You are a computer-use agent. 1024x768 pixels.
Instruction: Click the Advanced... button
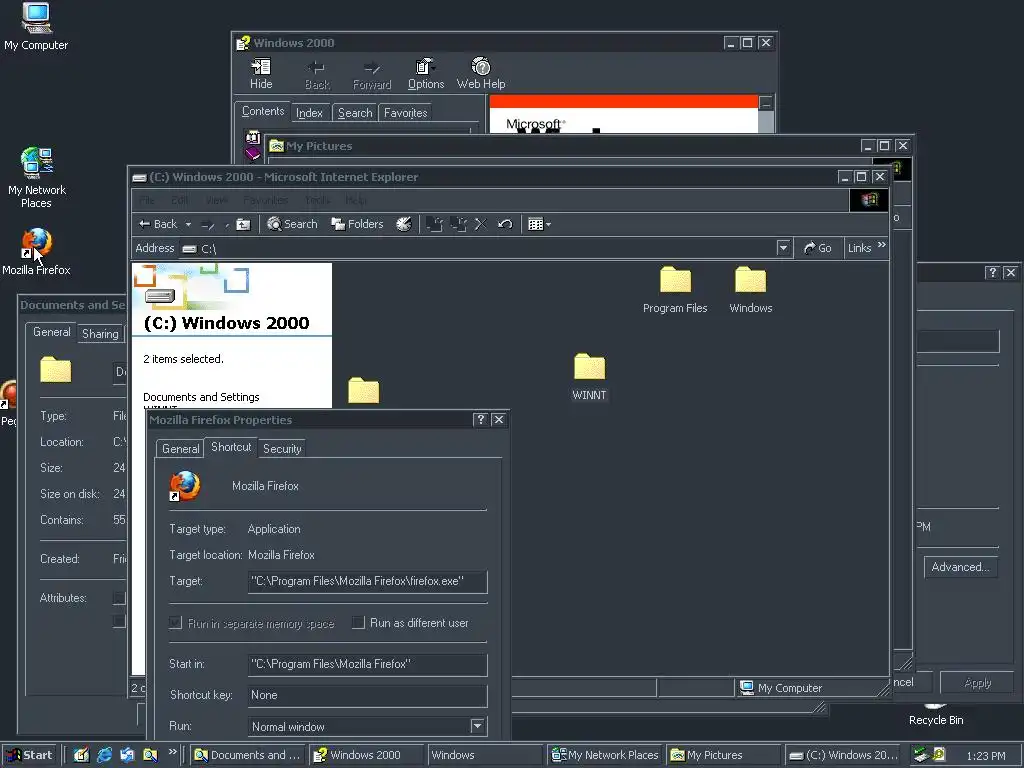click(960, 567)
